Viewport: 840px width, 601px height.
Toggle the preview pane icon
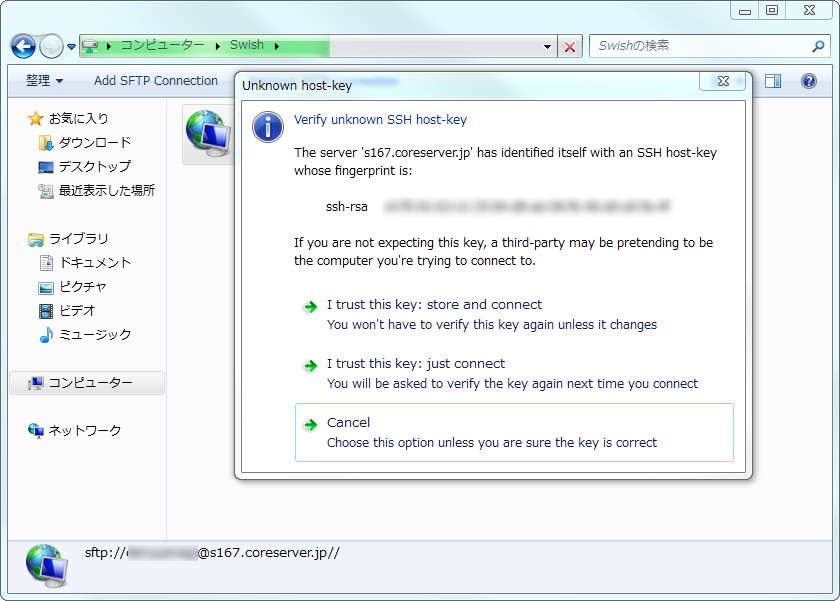coord(772,81)
